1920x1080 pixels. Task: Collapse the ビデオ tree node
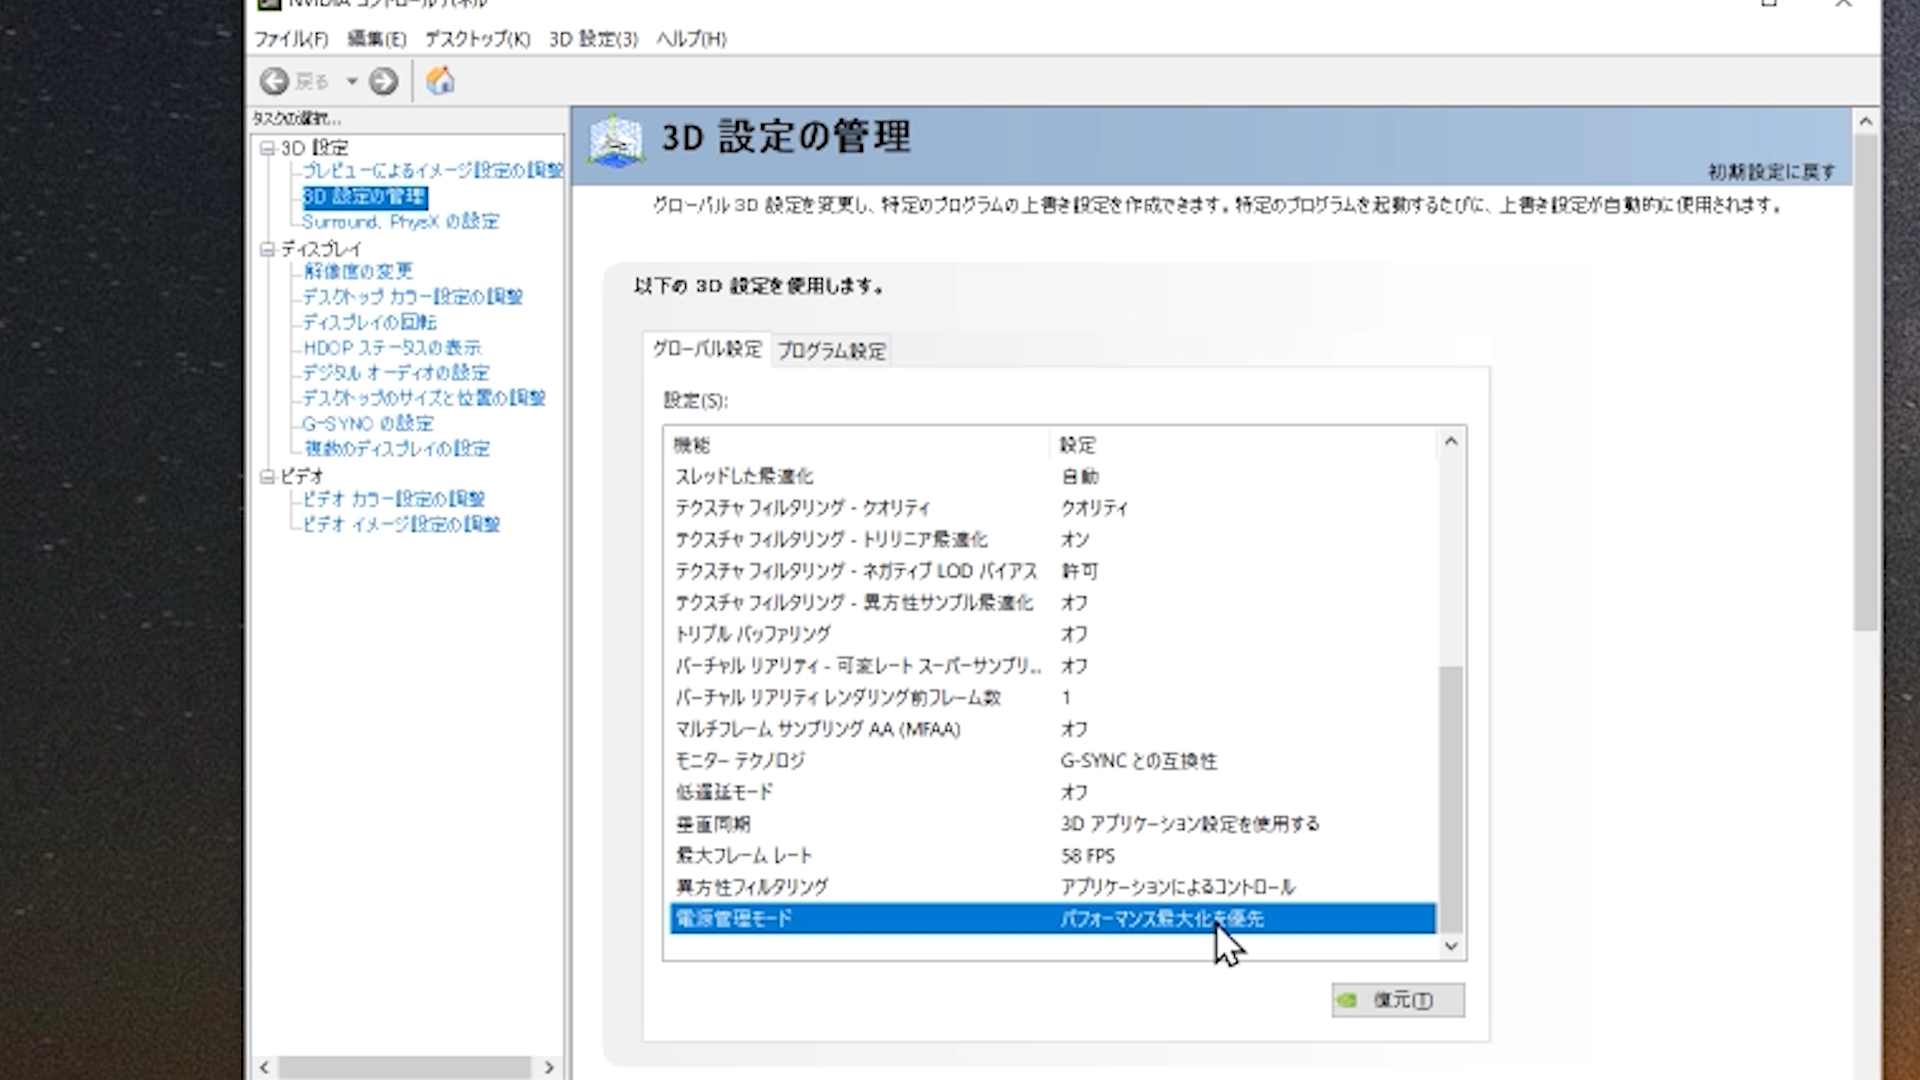pyautogui.click(x=267, y=477)
